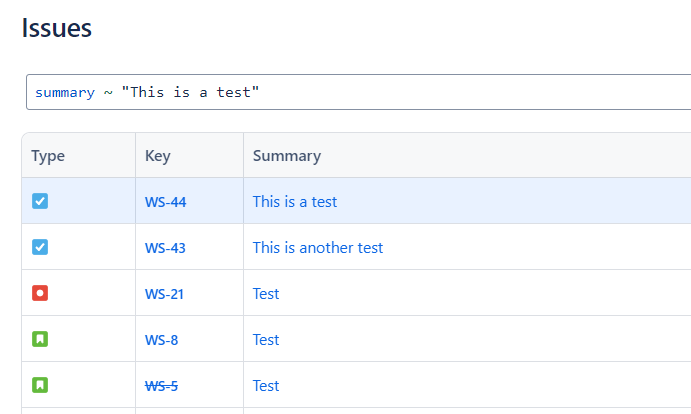The width and height of the screenshot is (691, 414).
Task: Click the green story icon for WS-8
Action: 40,339
